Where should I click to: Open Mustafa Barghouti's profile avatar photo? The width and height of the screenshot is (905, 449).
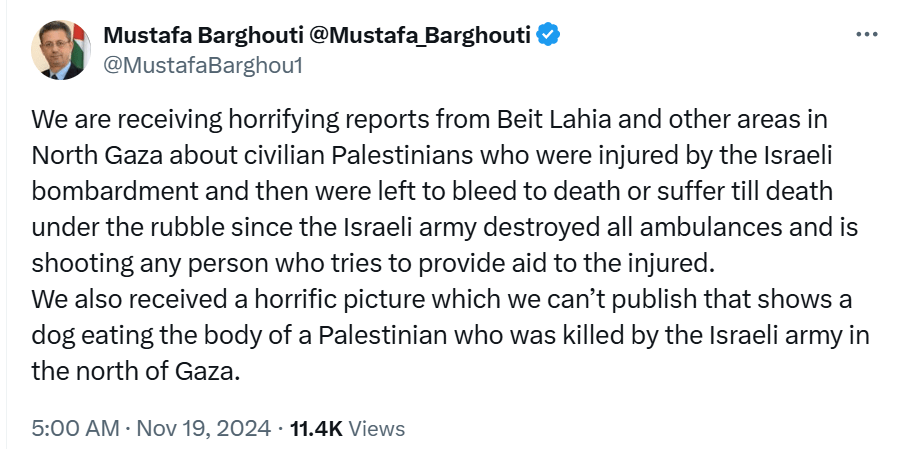61,50
